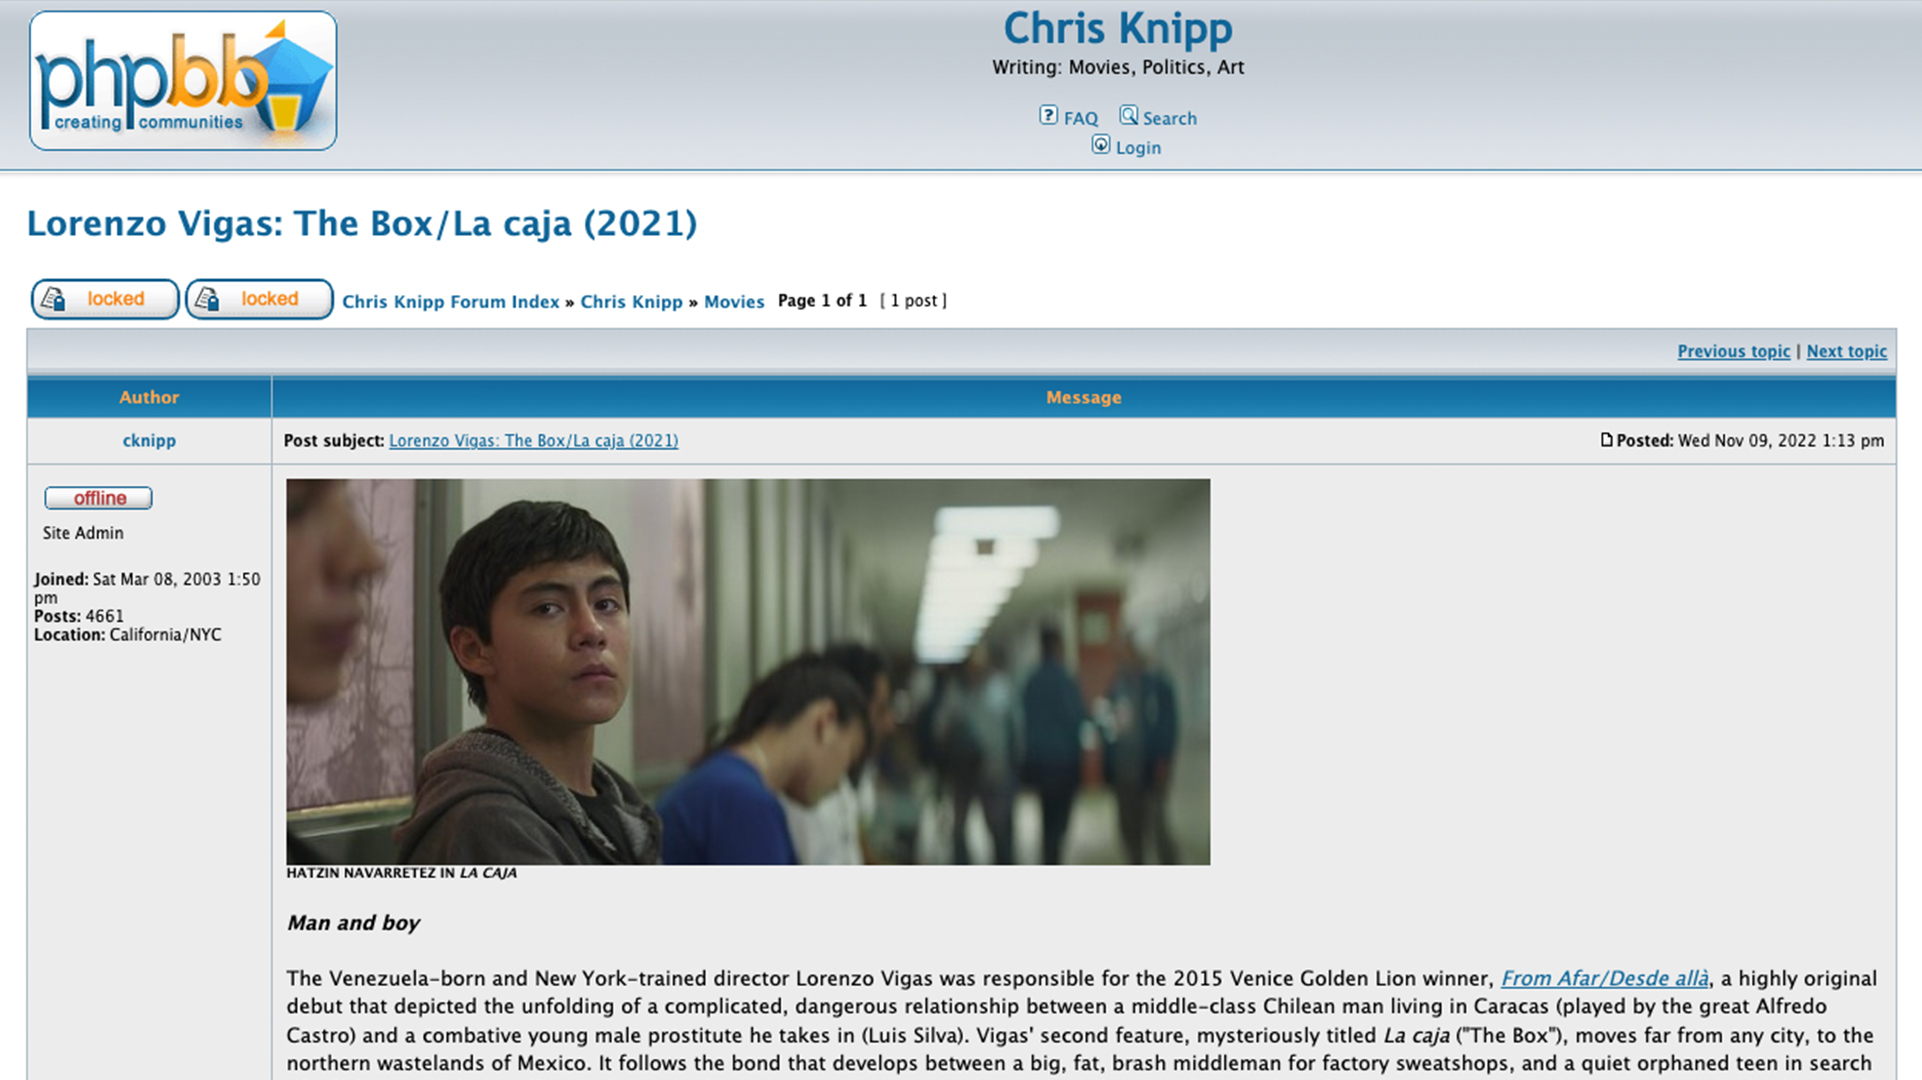Click the offline status badge
The height and width of the screenshot is (1080, 1922).
(x=98, y=498)
